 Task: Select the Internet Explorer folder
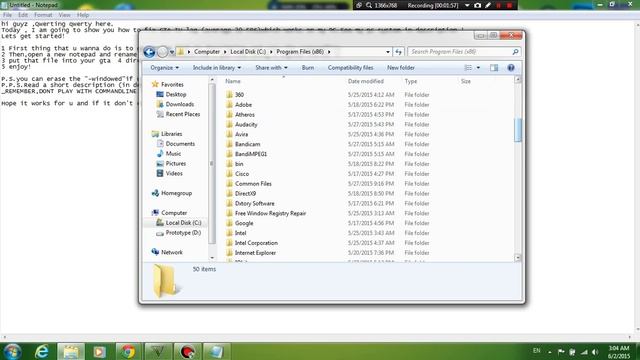[255, 253]
